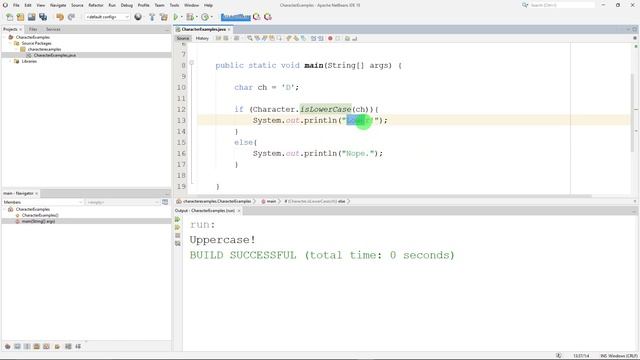Select the CharacterExamples() constructor in Navigator
The width and height of the screenshot is (640, 360).
(40, 215)
